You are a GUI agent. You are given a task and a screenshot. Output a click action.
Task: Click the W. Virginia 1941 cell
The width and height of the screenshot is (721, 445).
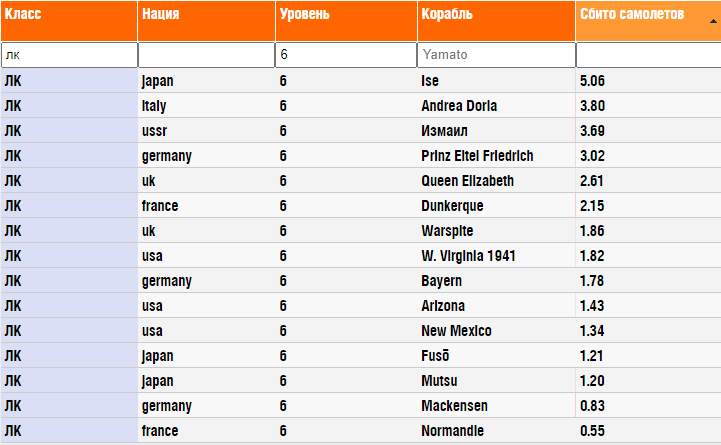pos(496,256)
